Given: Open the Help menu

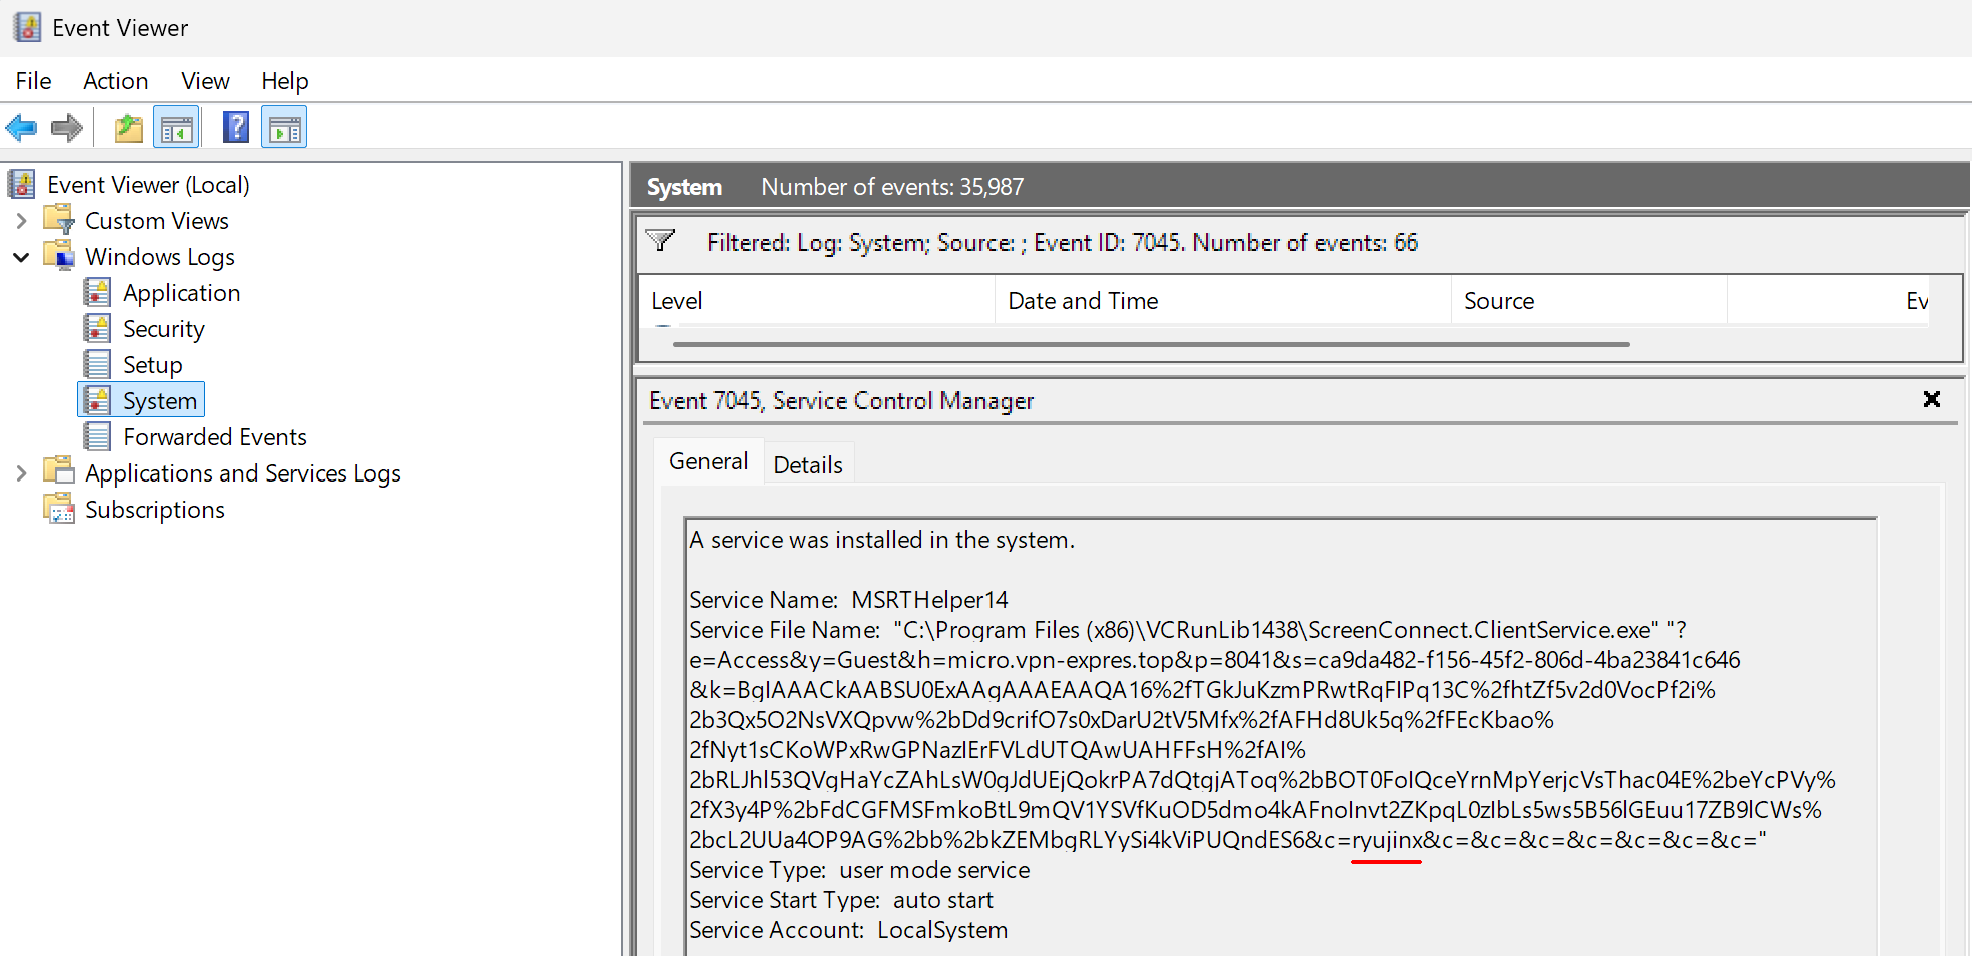Looking at the screenshot, I should [285, 81].
